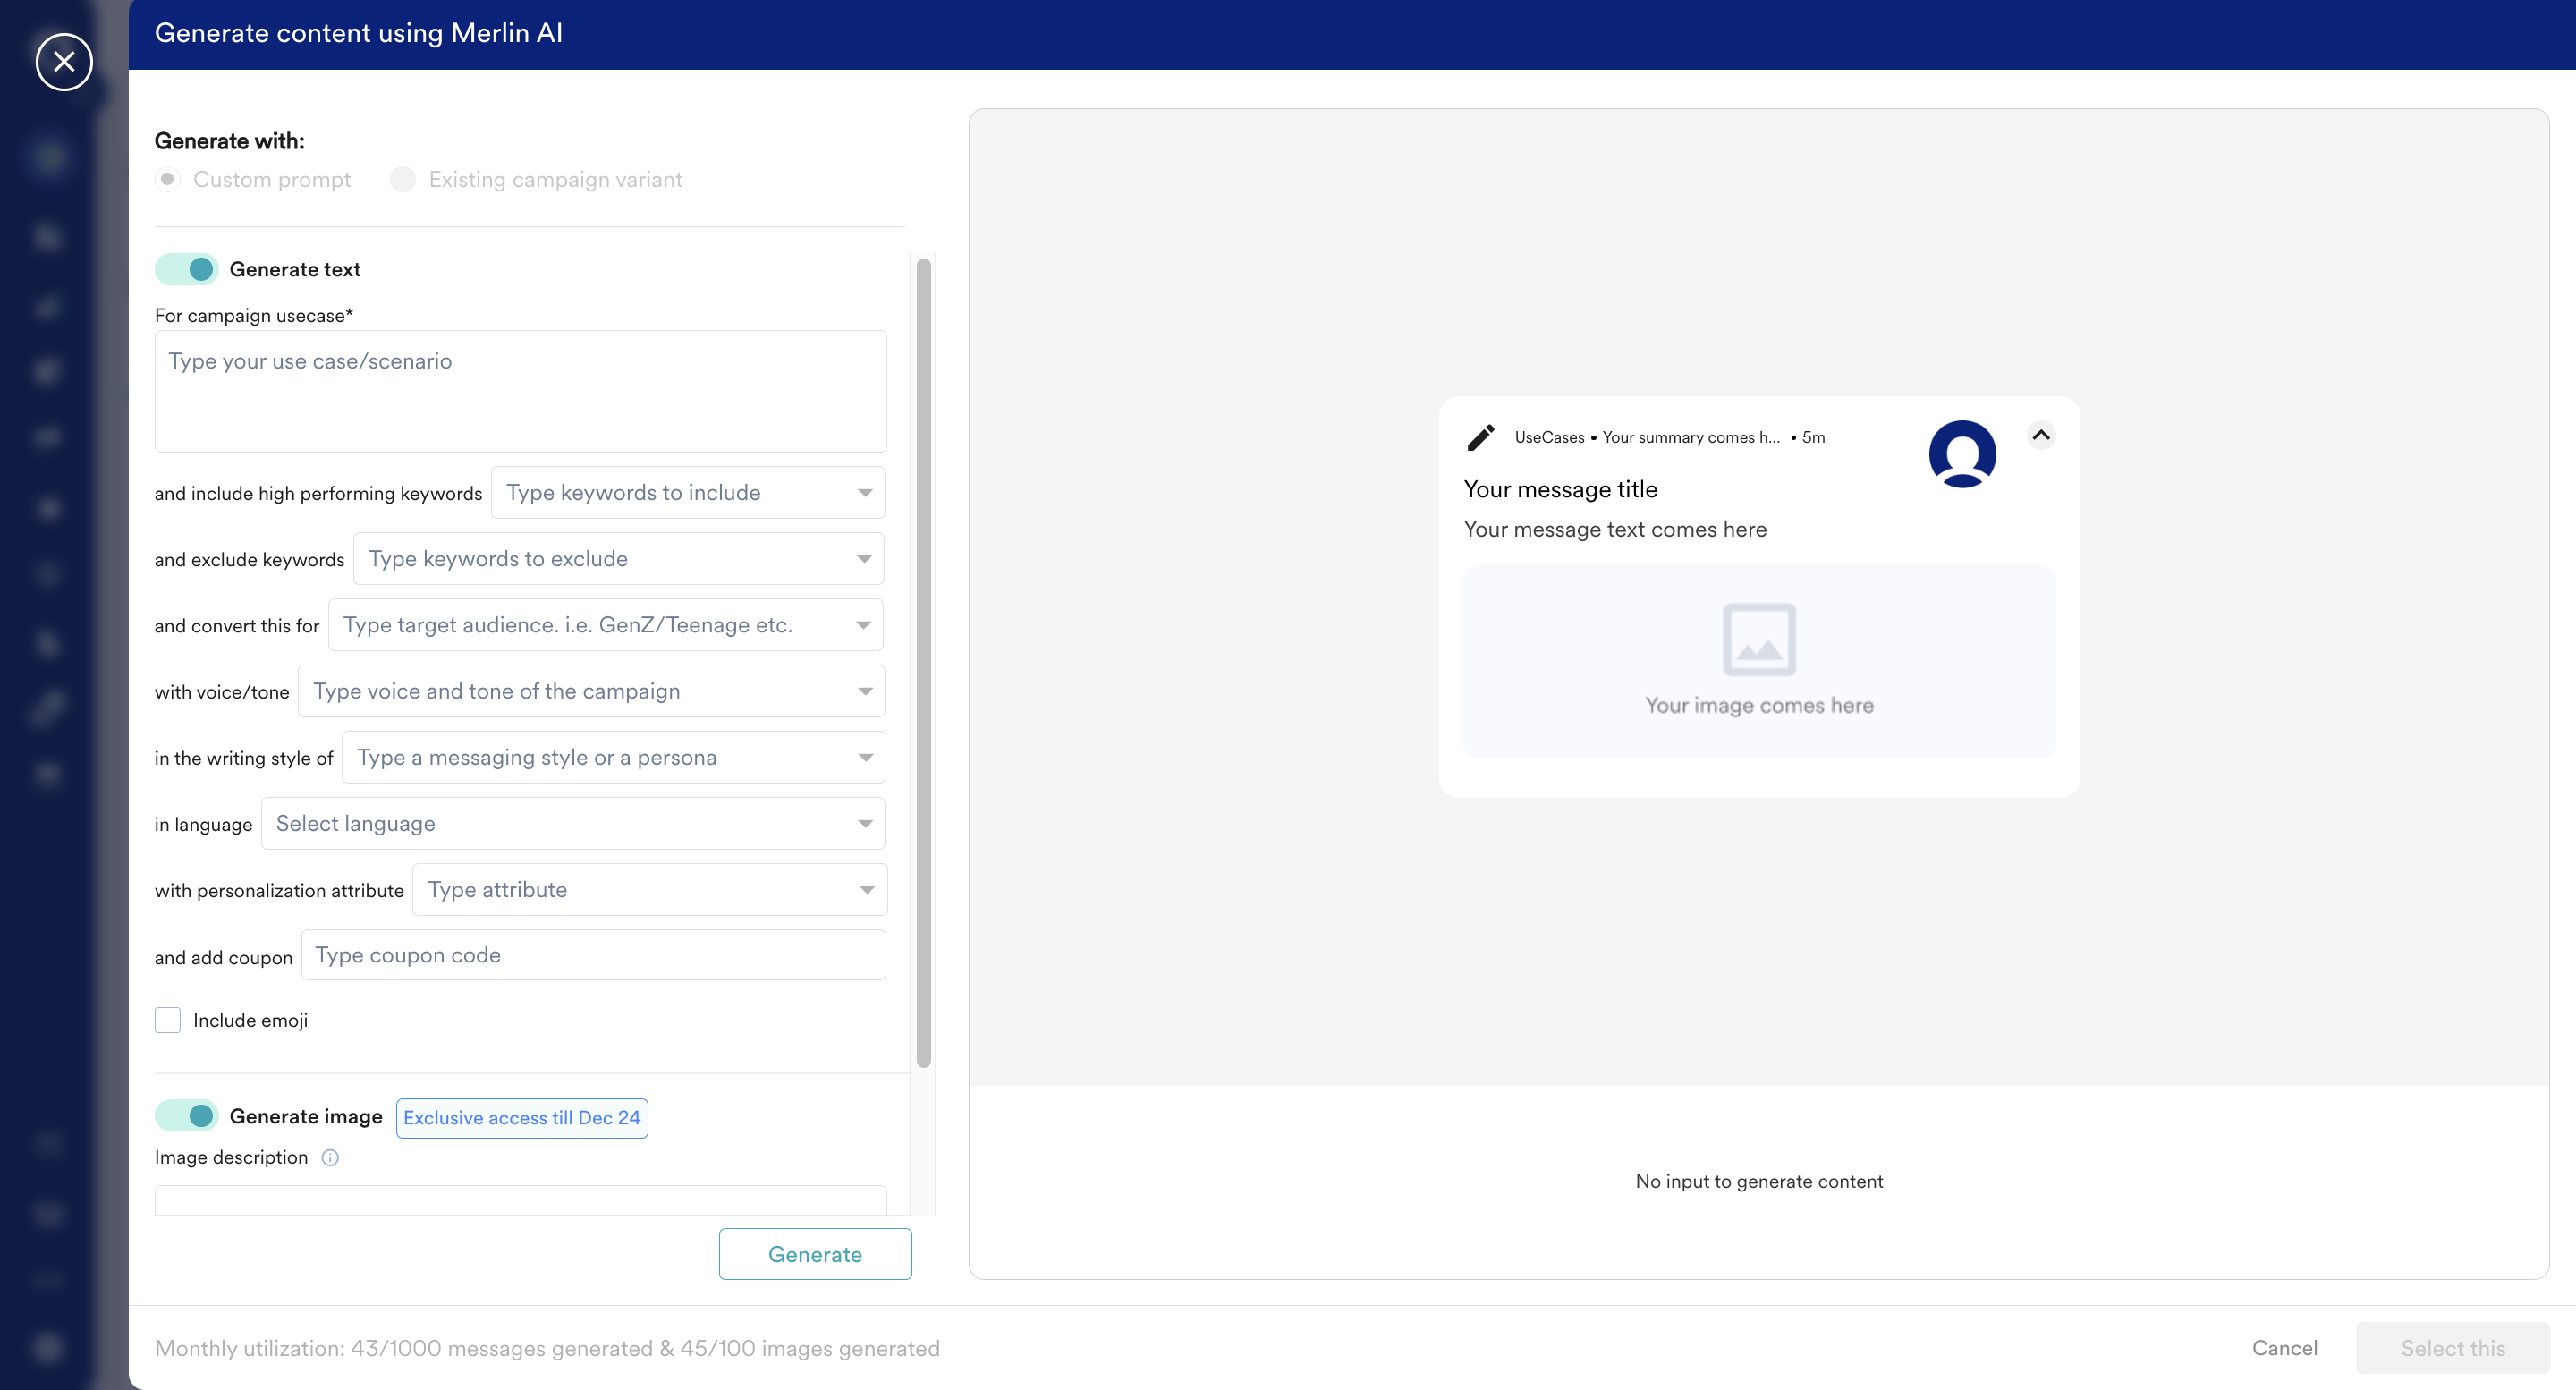2576x1390 pixels.
Task: Click the Cancel button
Action: (x=2284, y=1348)
